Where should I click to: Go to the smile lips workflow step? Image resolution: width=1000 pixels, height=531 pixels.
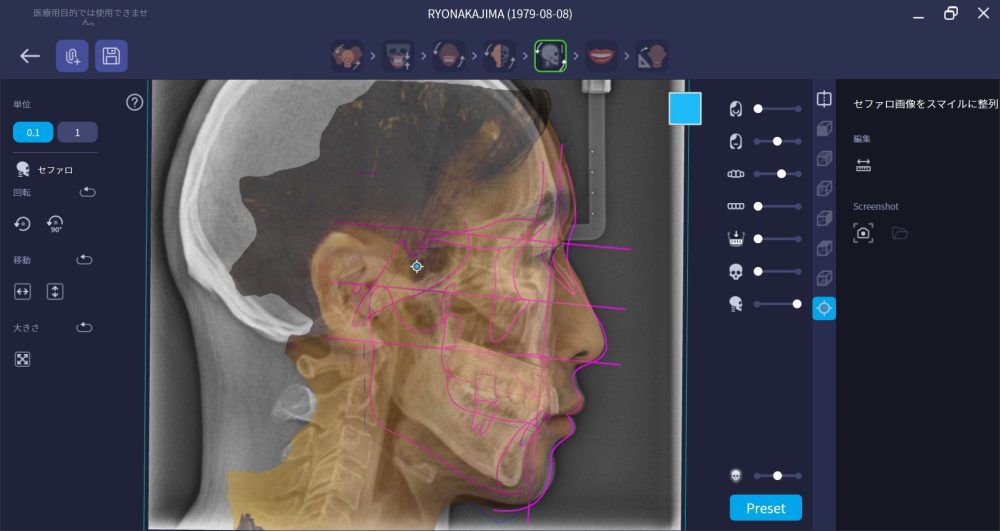tap(601, 56)
